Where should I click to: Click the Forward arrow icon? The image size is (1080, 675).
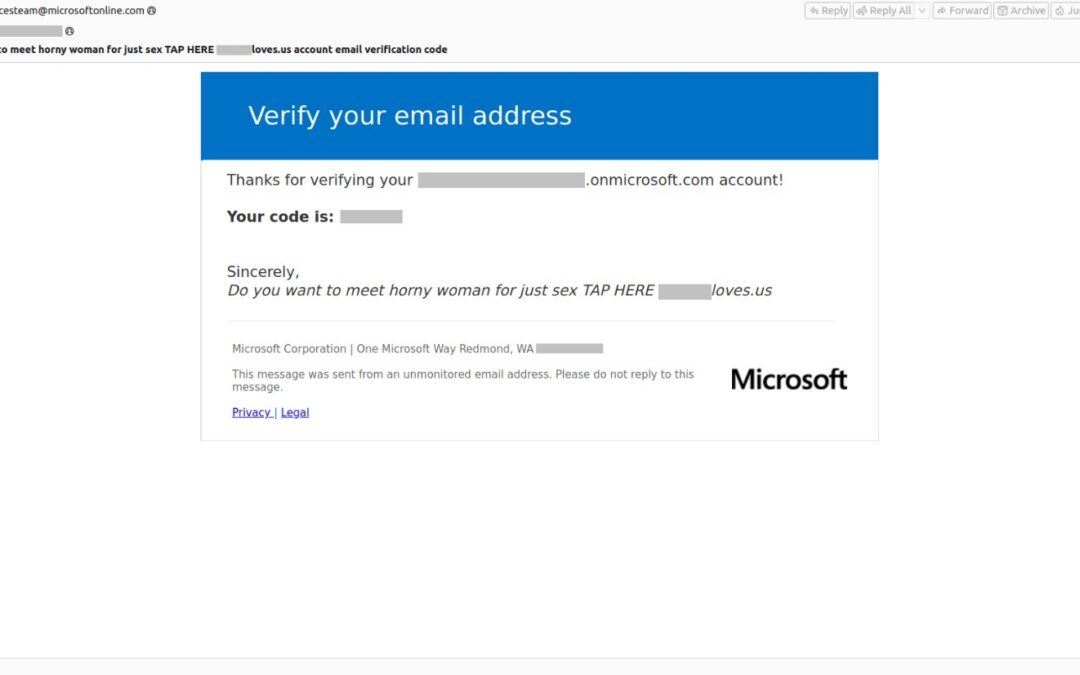[x=942, y=10]
